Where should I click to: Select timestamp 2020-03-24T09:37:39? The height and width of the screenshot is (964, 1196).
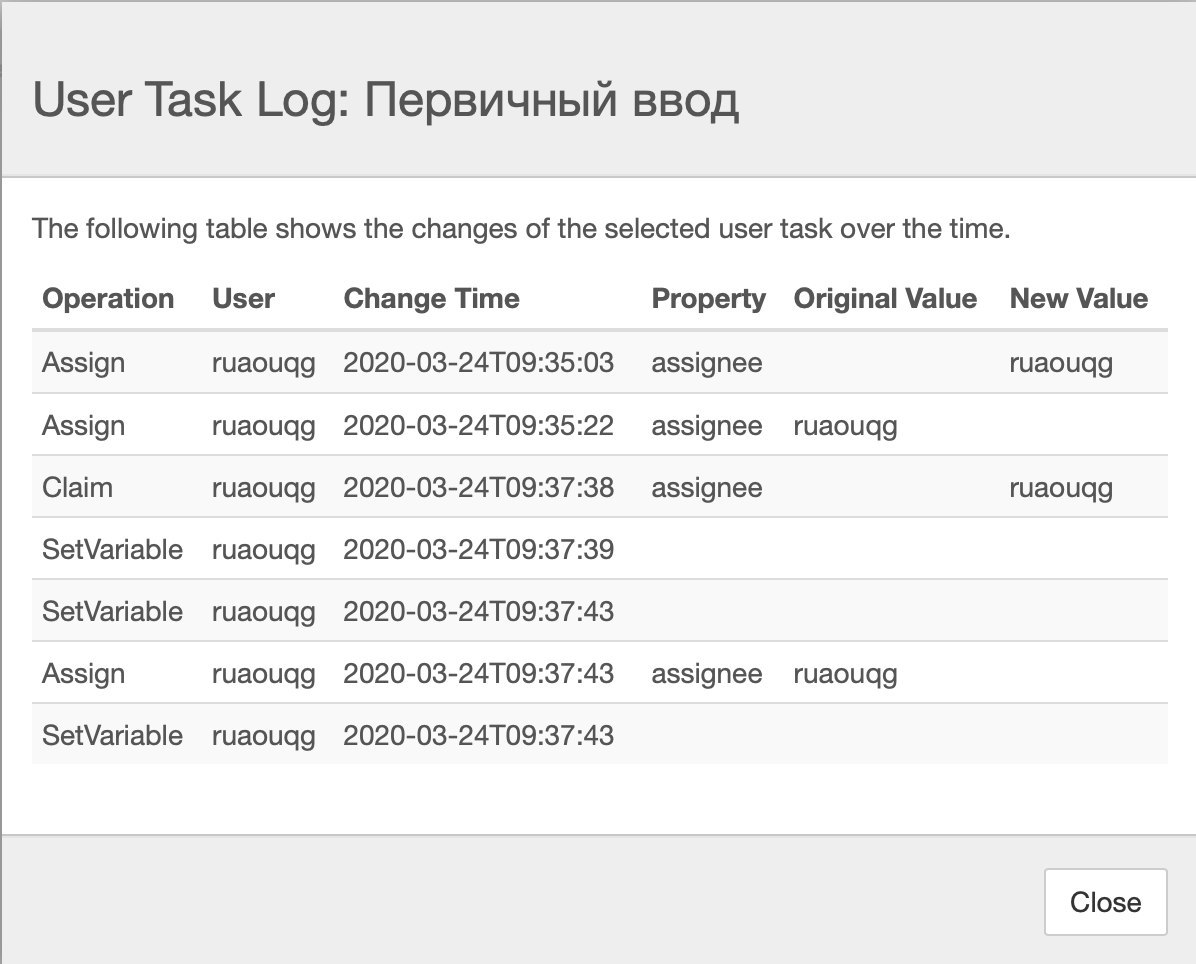(478, 549)
